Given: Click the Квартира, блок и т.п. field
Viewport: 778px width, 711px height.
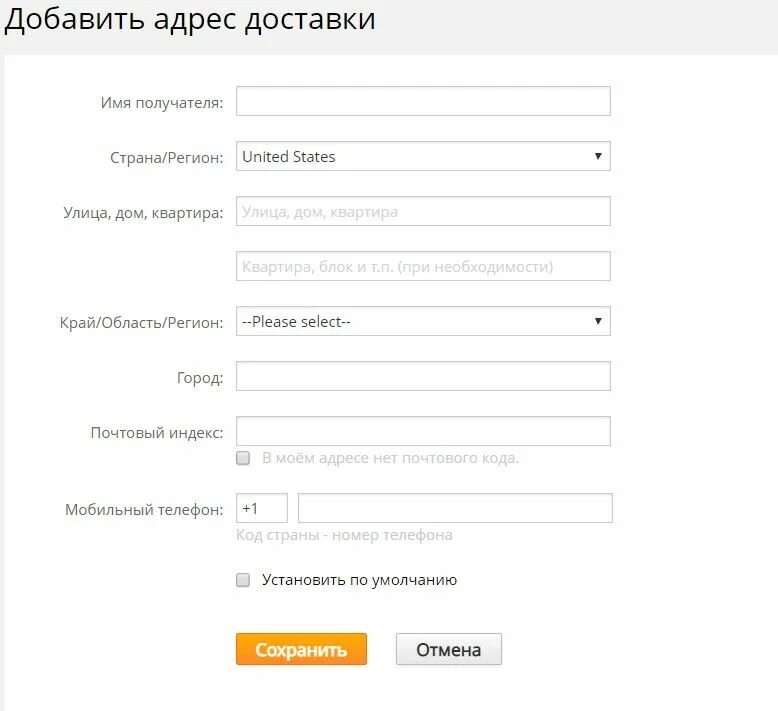Looking at the screenshot, I should 423,267.
